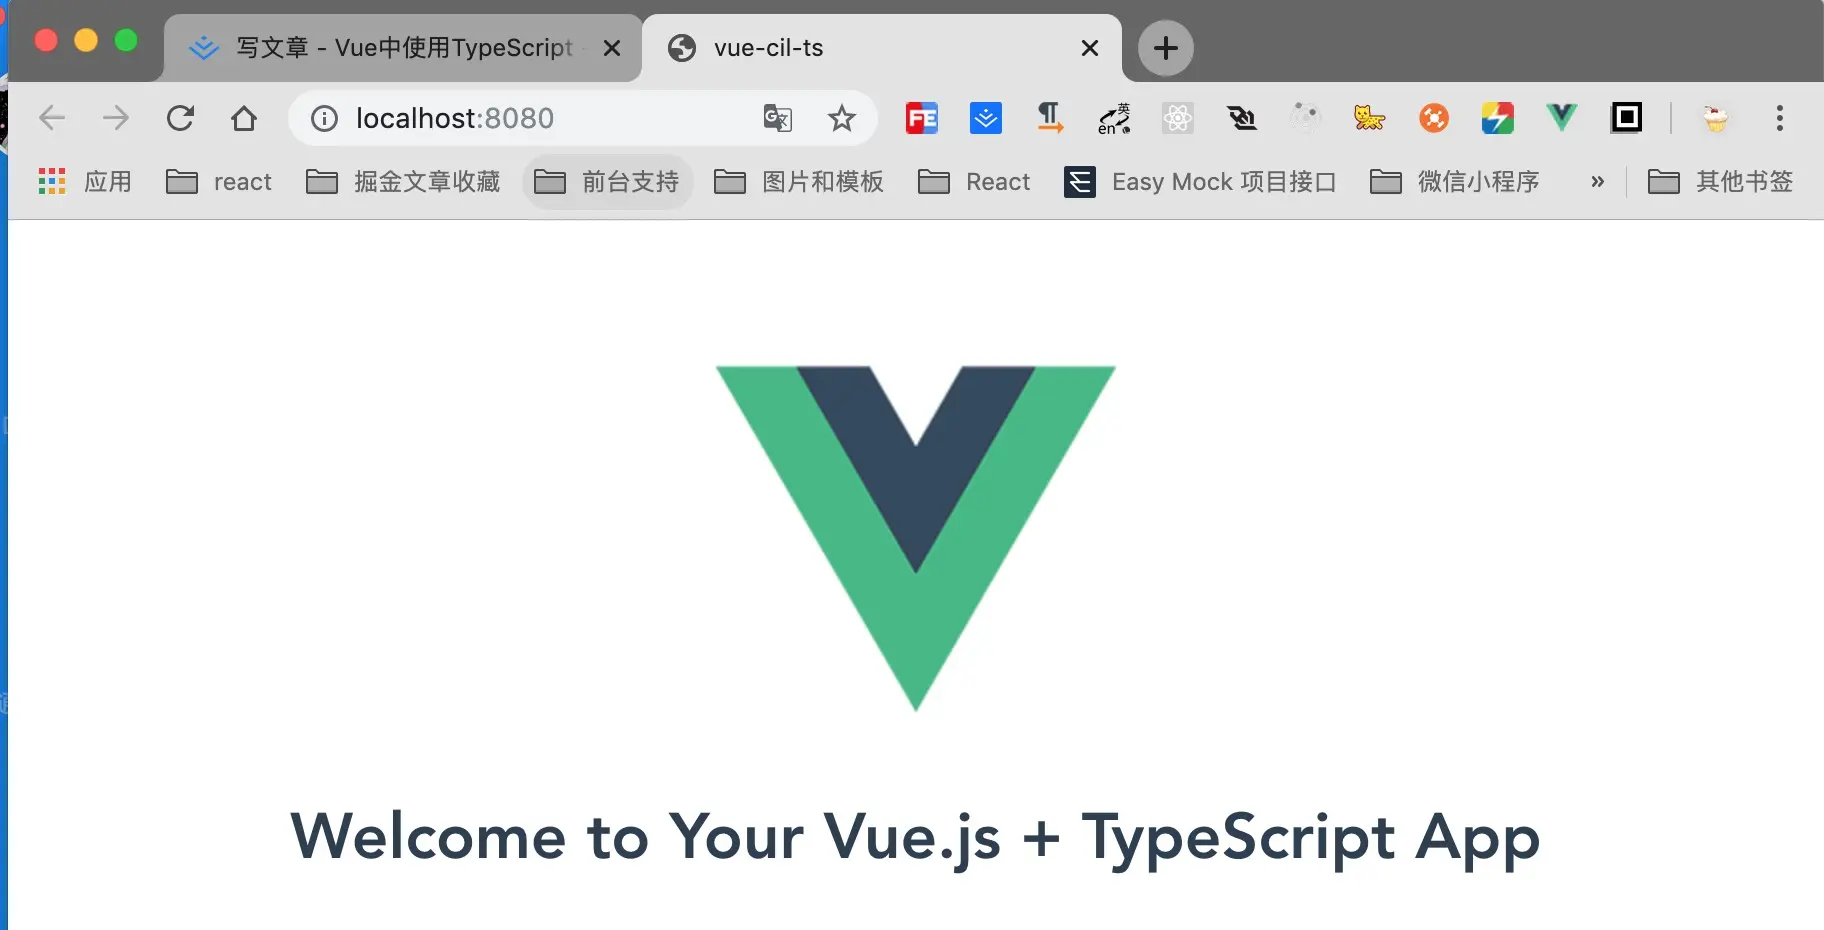Select the vue-cil-ts tab
Image resolution: width=1824 pixels, height=930 pixels.
[x=882, y=48]
